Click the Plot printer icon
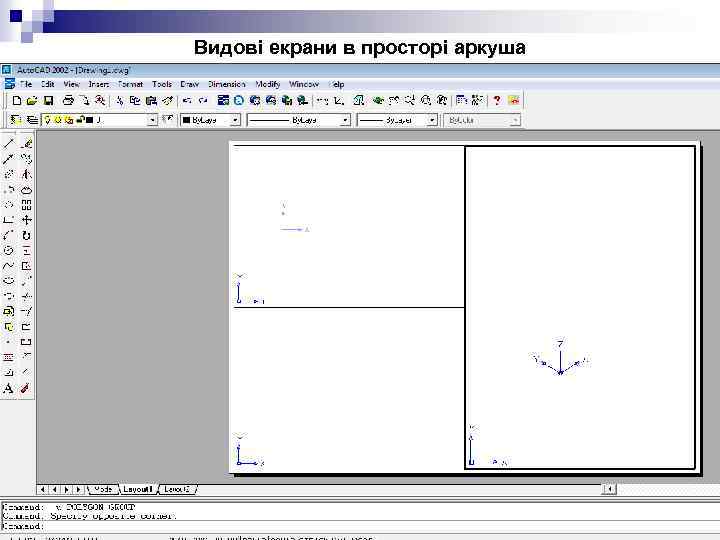This screenshot has height=540, width=720. [x=68, y=100]
